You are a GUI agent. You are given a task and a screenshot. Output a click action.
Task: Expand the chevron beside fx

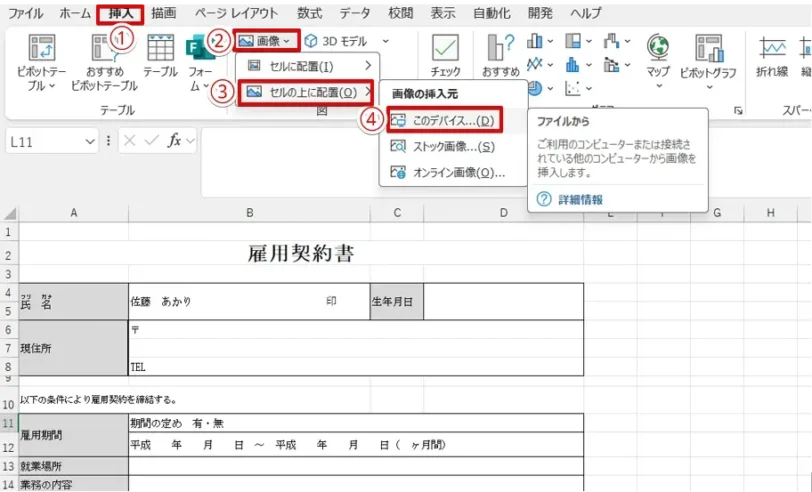(190, 140)
